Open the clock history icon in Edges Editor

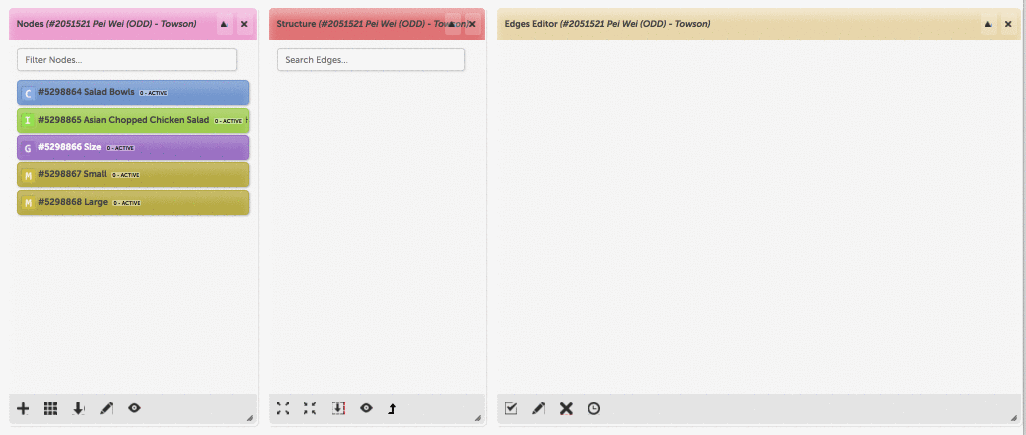point(593,409)
